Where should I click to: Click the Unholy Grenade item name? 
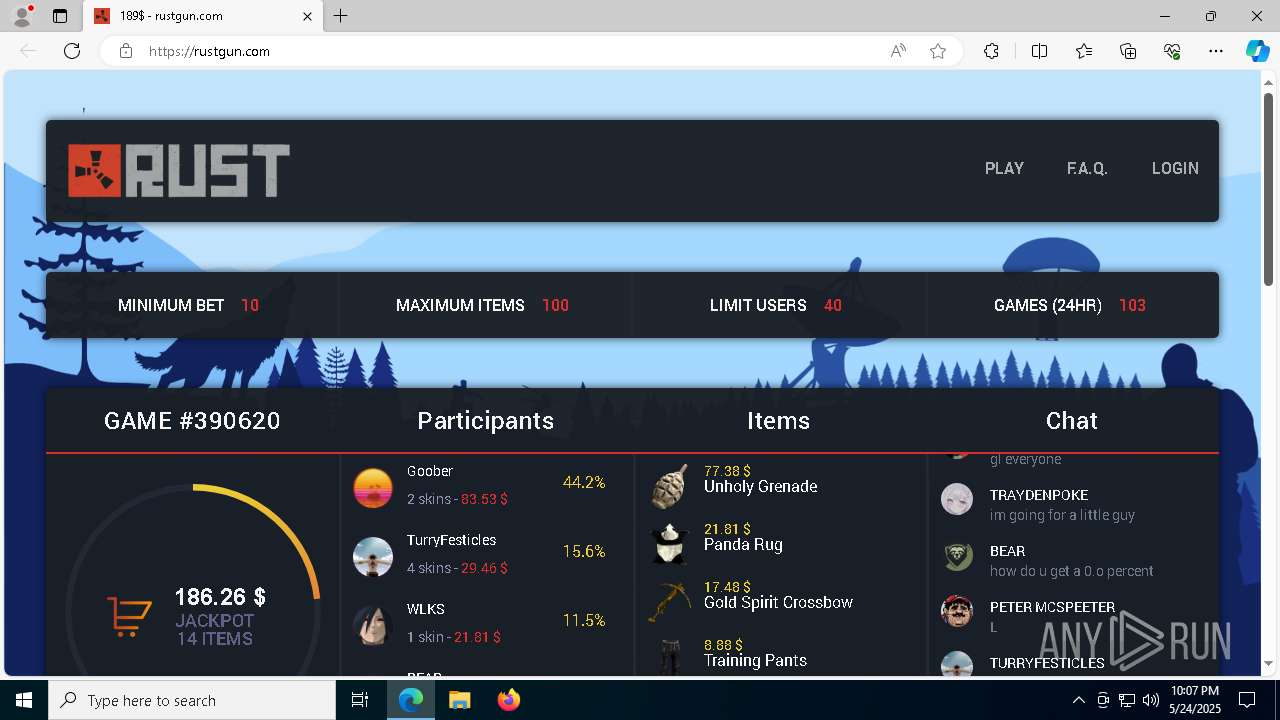click(761, 487)
